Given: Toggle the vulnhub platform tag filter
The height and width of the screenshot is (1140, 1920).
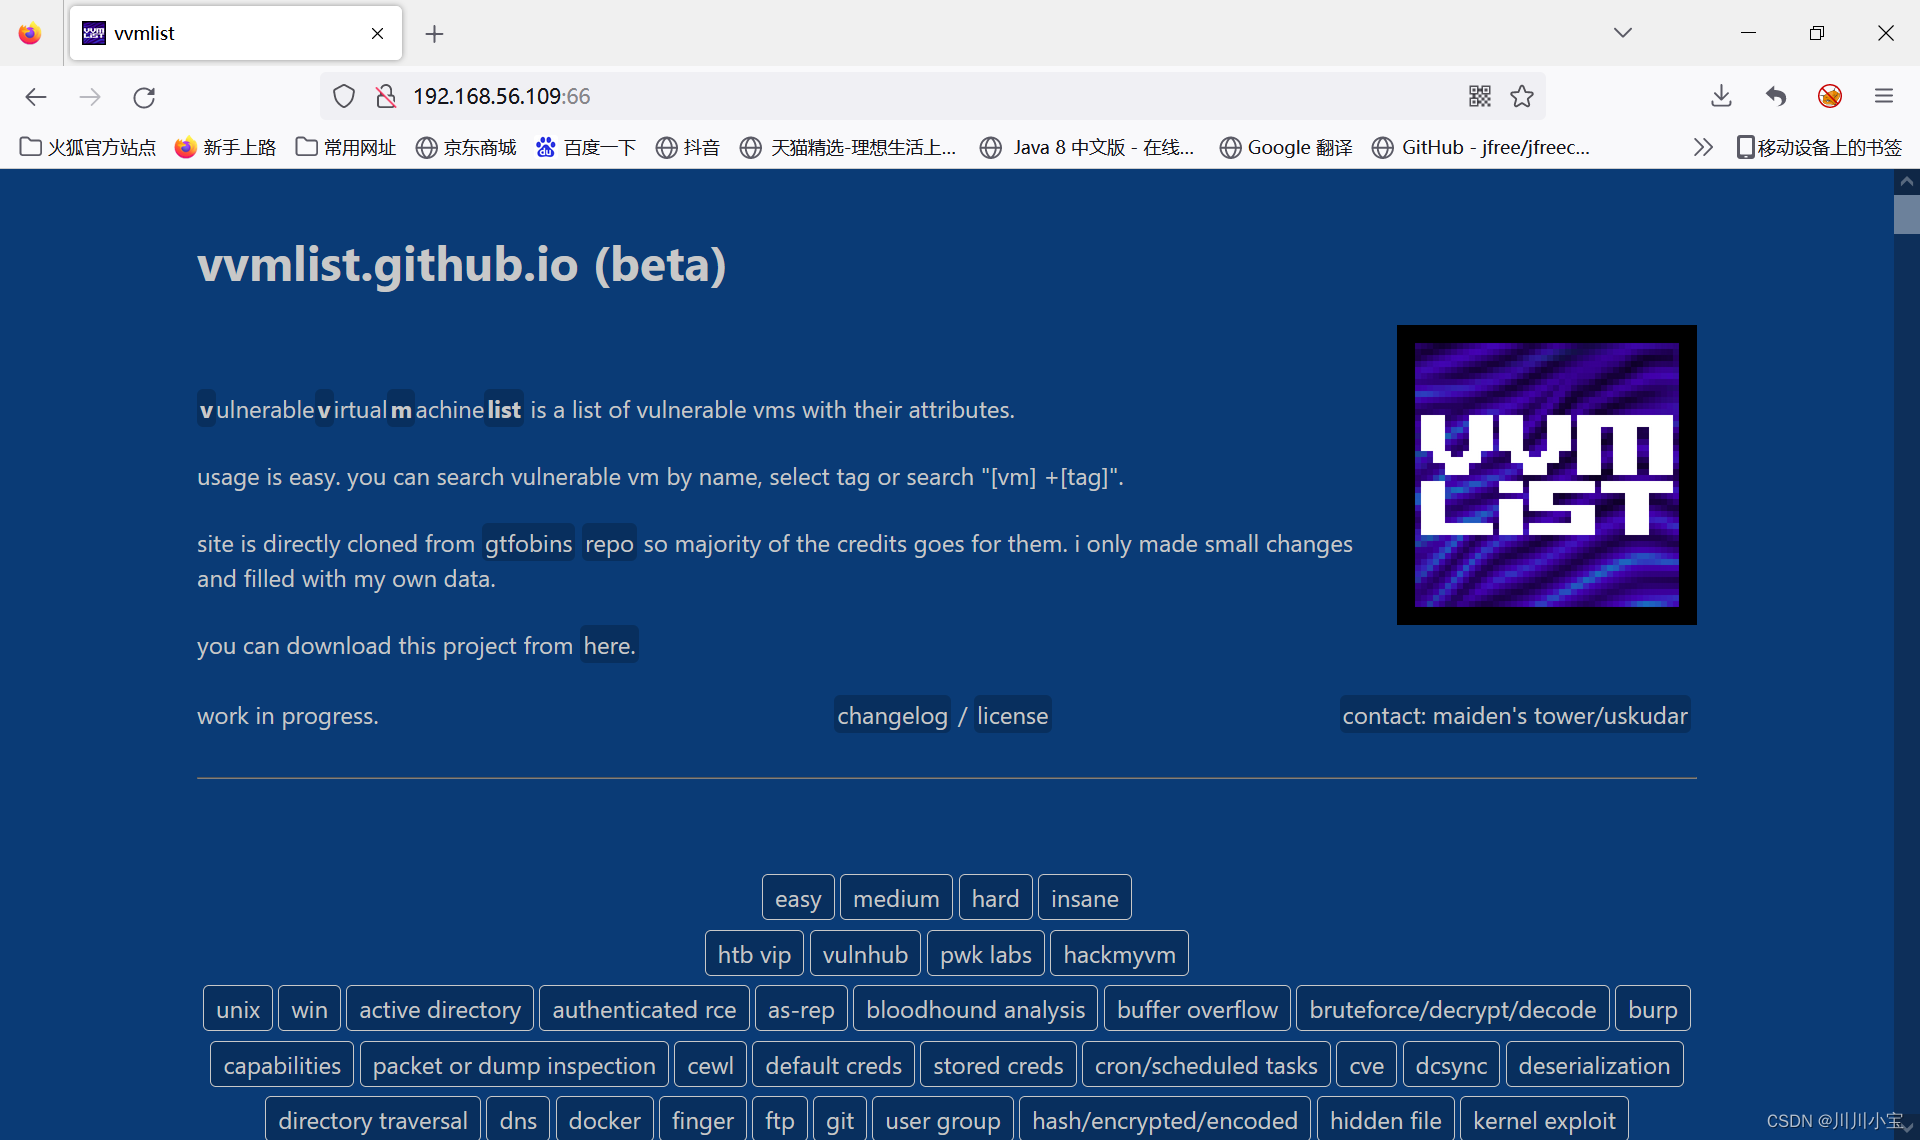Looking at the screenshot, I should tap(864, 954).
